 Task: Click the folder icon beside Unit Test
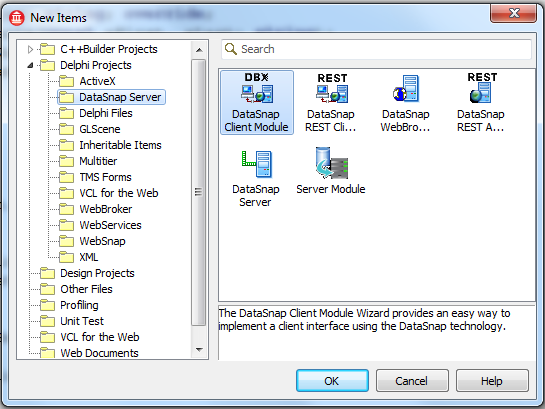(x=47, y=321)
